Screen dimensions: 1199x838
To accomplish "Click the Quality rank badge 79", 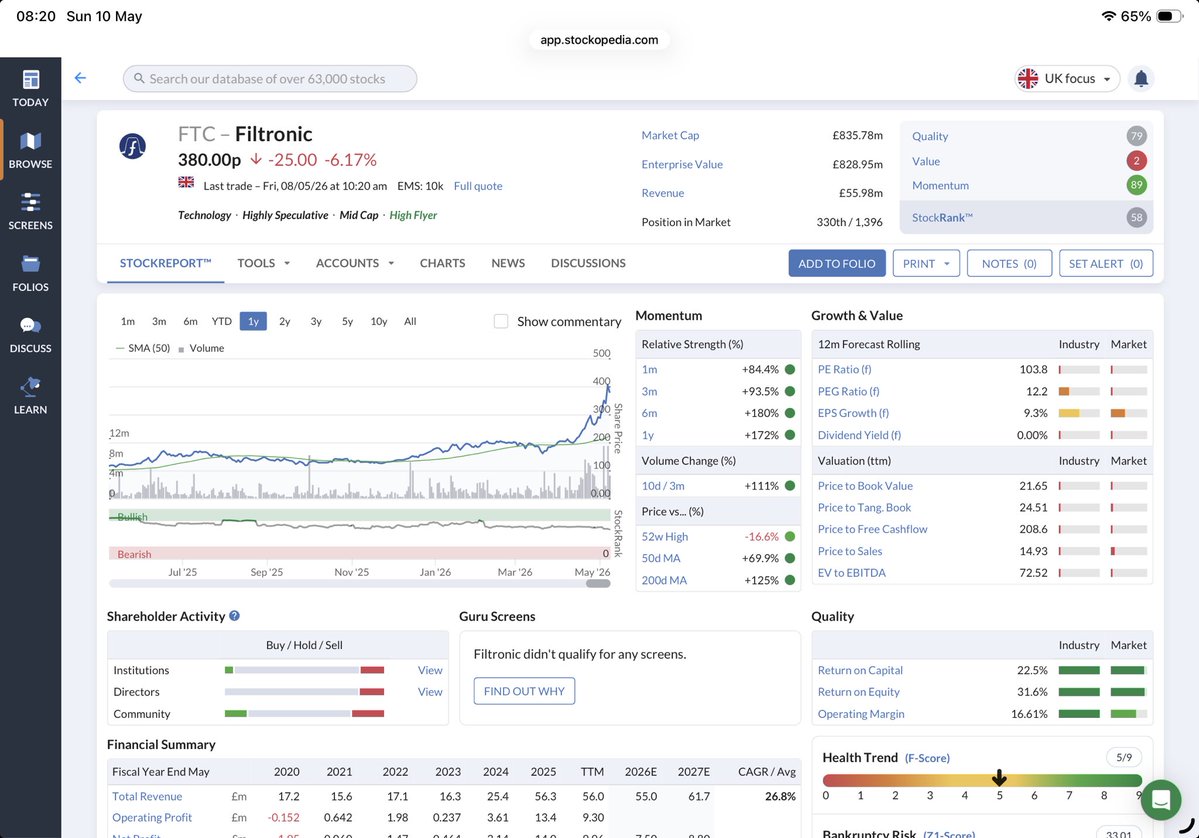I will coord(1136,136).
